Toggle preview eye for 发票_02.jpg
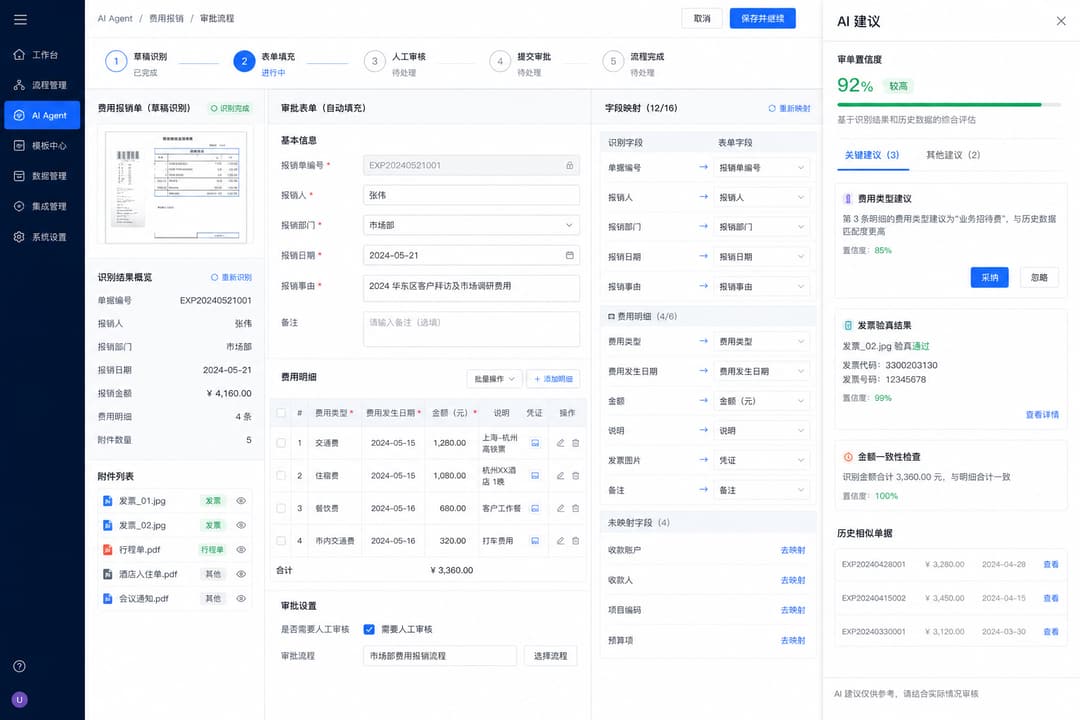Screen dimensions: 1080x720 tap(241, 525)
